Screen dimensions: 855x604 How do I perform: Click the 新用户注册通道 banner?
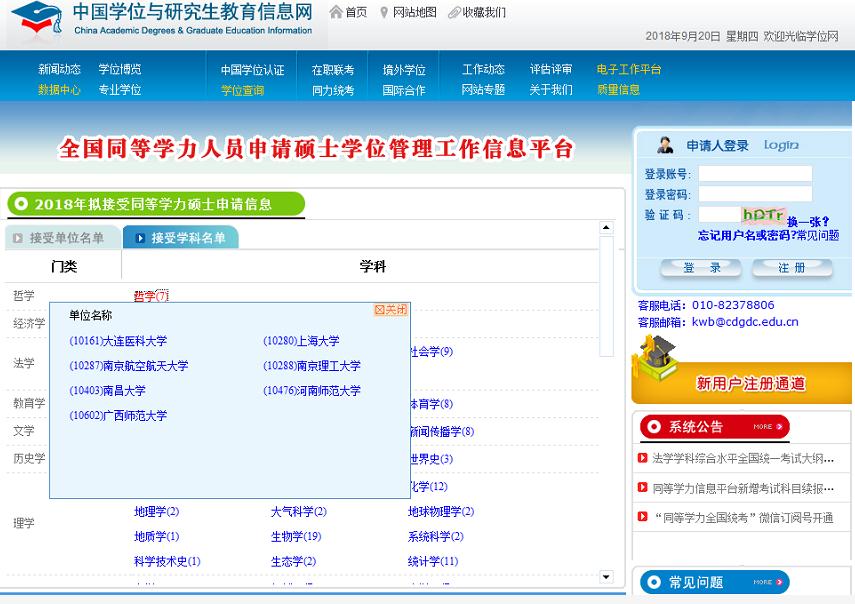(743, 370)
